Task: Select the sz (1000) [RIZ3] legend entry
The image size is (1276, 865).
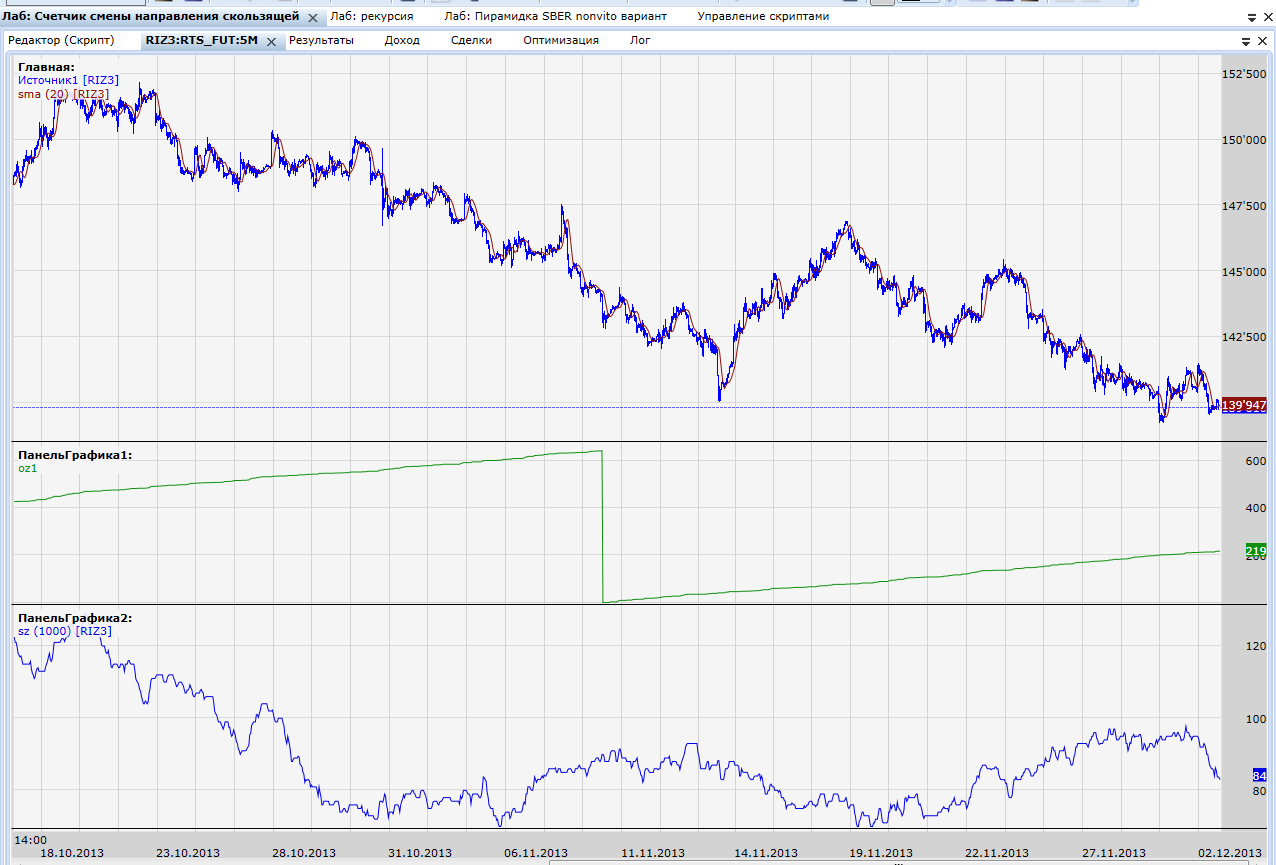Action: point(65,631)
